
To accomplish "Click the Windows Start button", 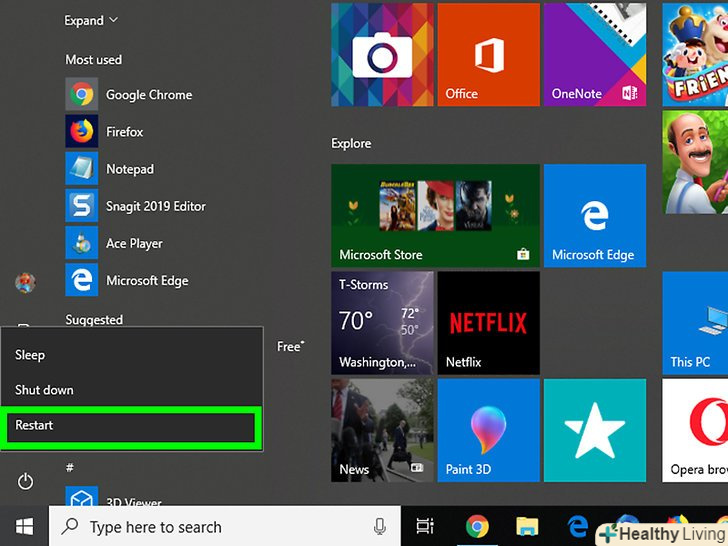I will click(x=24, y=526).
